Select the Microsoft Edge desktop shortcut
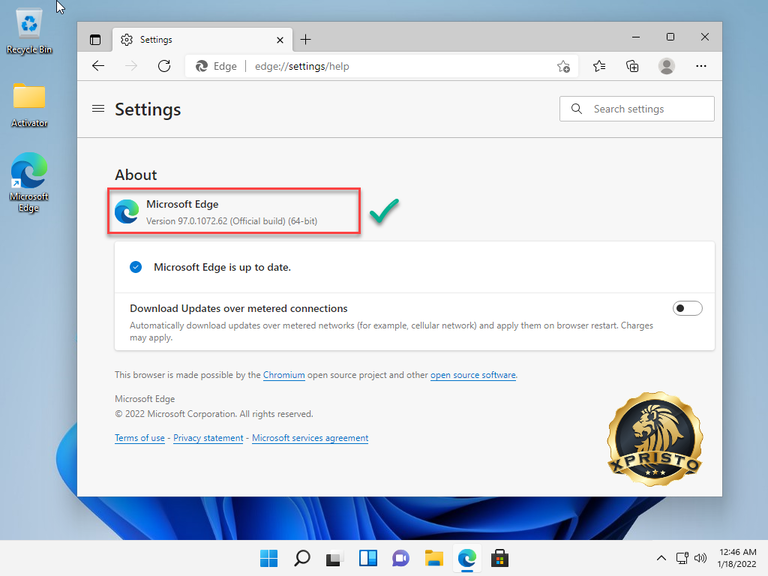Screen dimensions: 768x576 pyautogui.click(x=29, y=182)
